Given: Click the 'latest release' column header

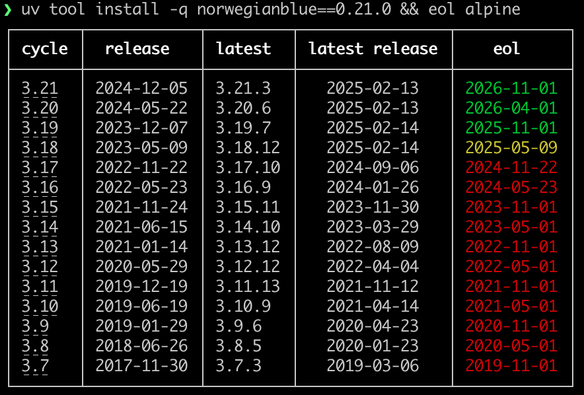Looking at the screenshot, I should point(373,49).
